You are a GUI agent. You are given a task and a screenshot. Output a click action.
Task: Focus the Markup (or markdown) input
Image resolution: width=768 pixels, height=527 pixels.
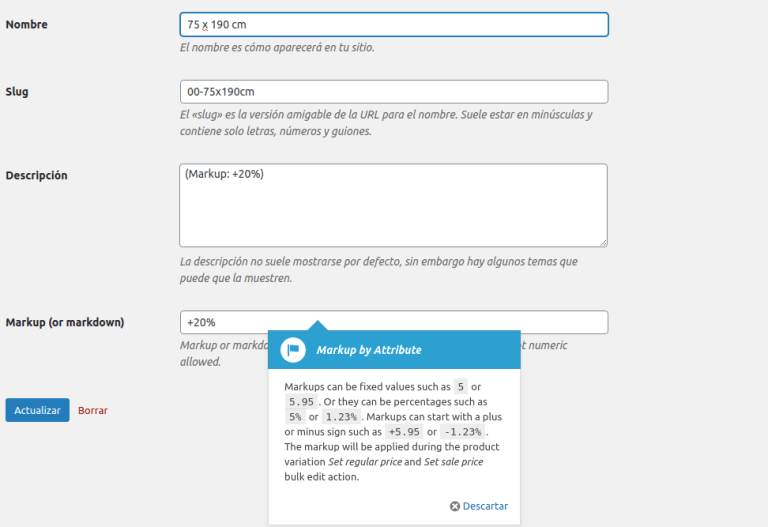[x=394, y=322]
